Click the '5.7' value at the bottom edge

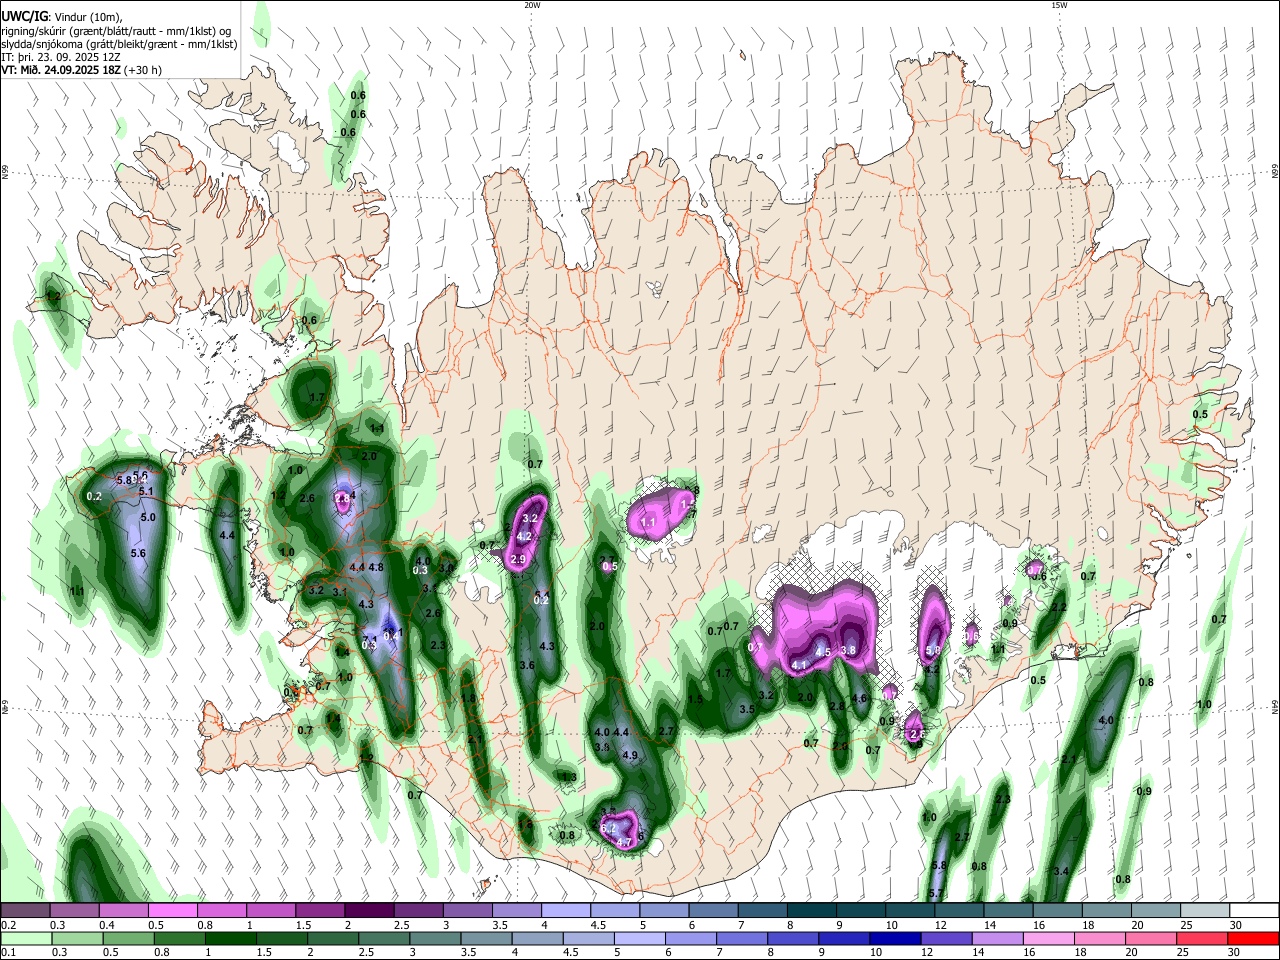[936, 893]
